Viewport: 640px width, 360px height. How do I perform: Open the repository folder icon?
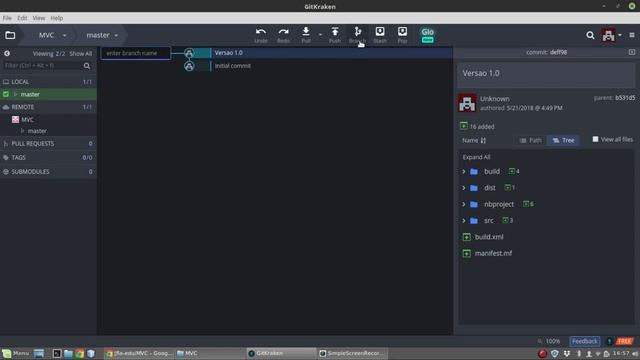coord(10,36)
